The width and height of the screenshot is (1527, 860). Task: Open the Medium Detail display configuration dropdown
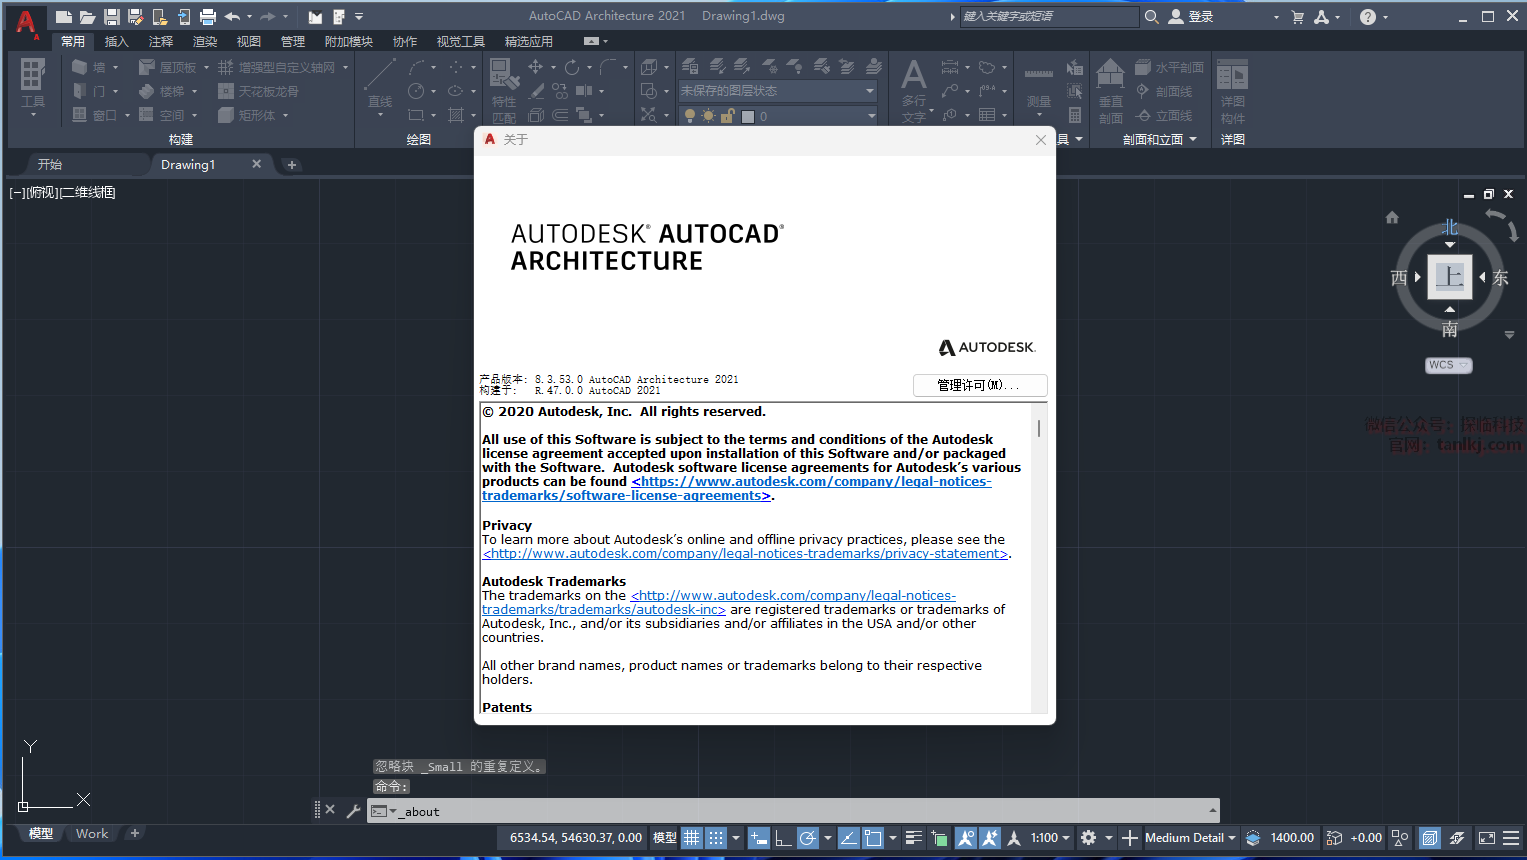click(x=1190, y=838)
